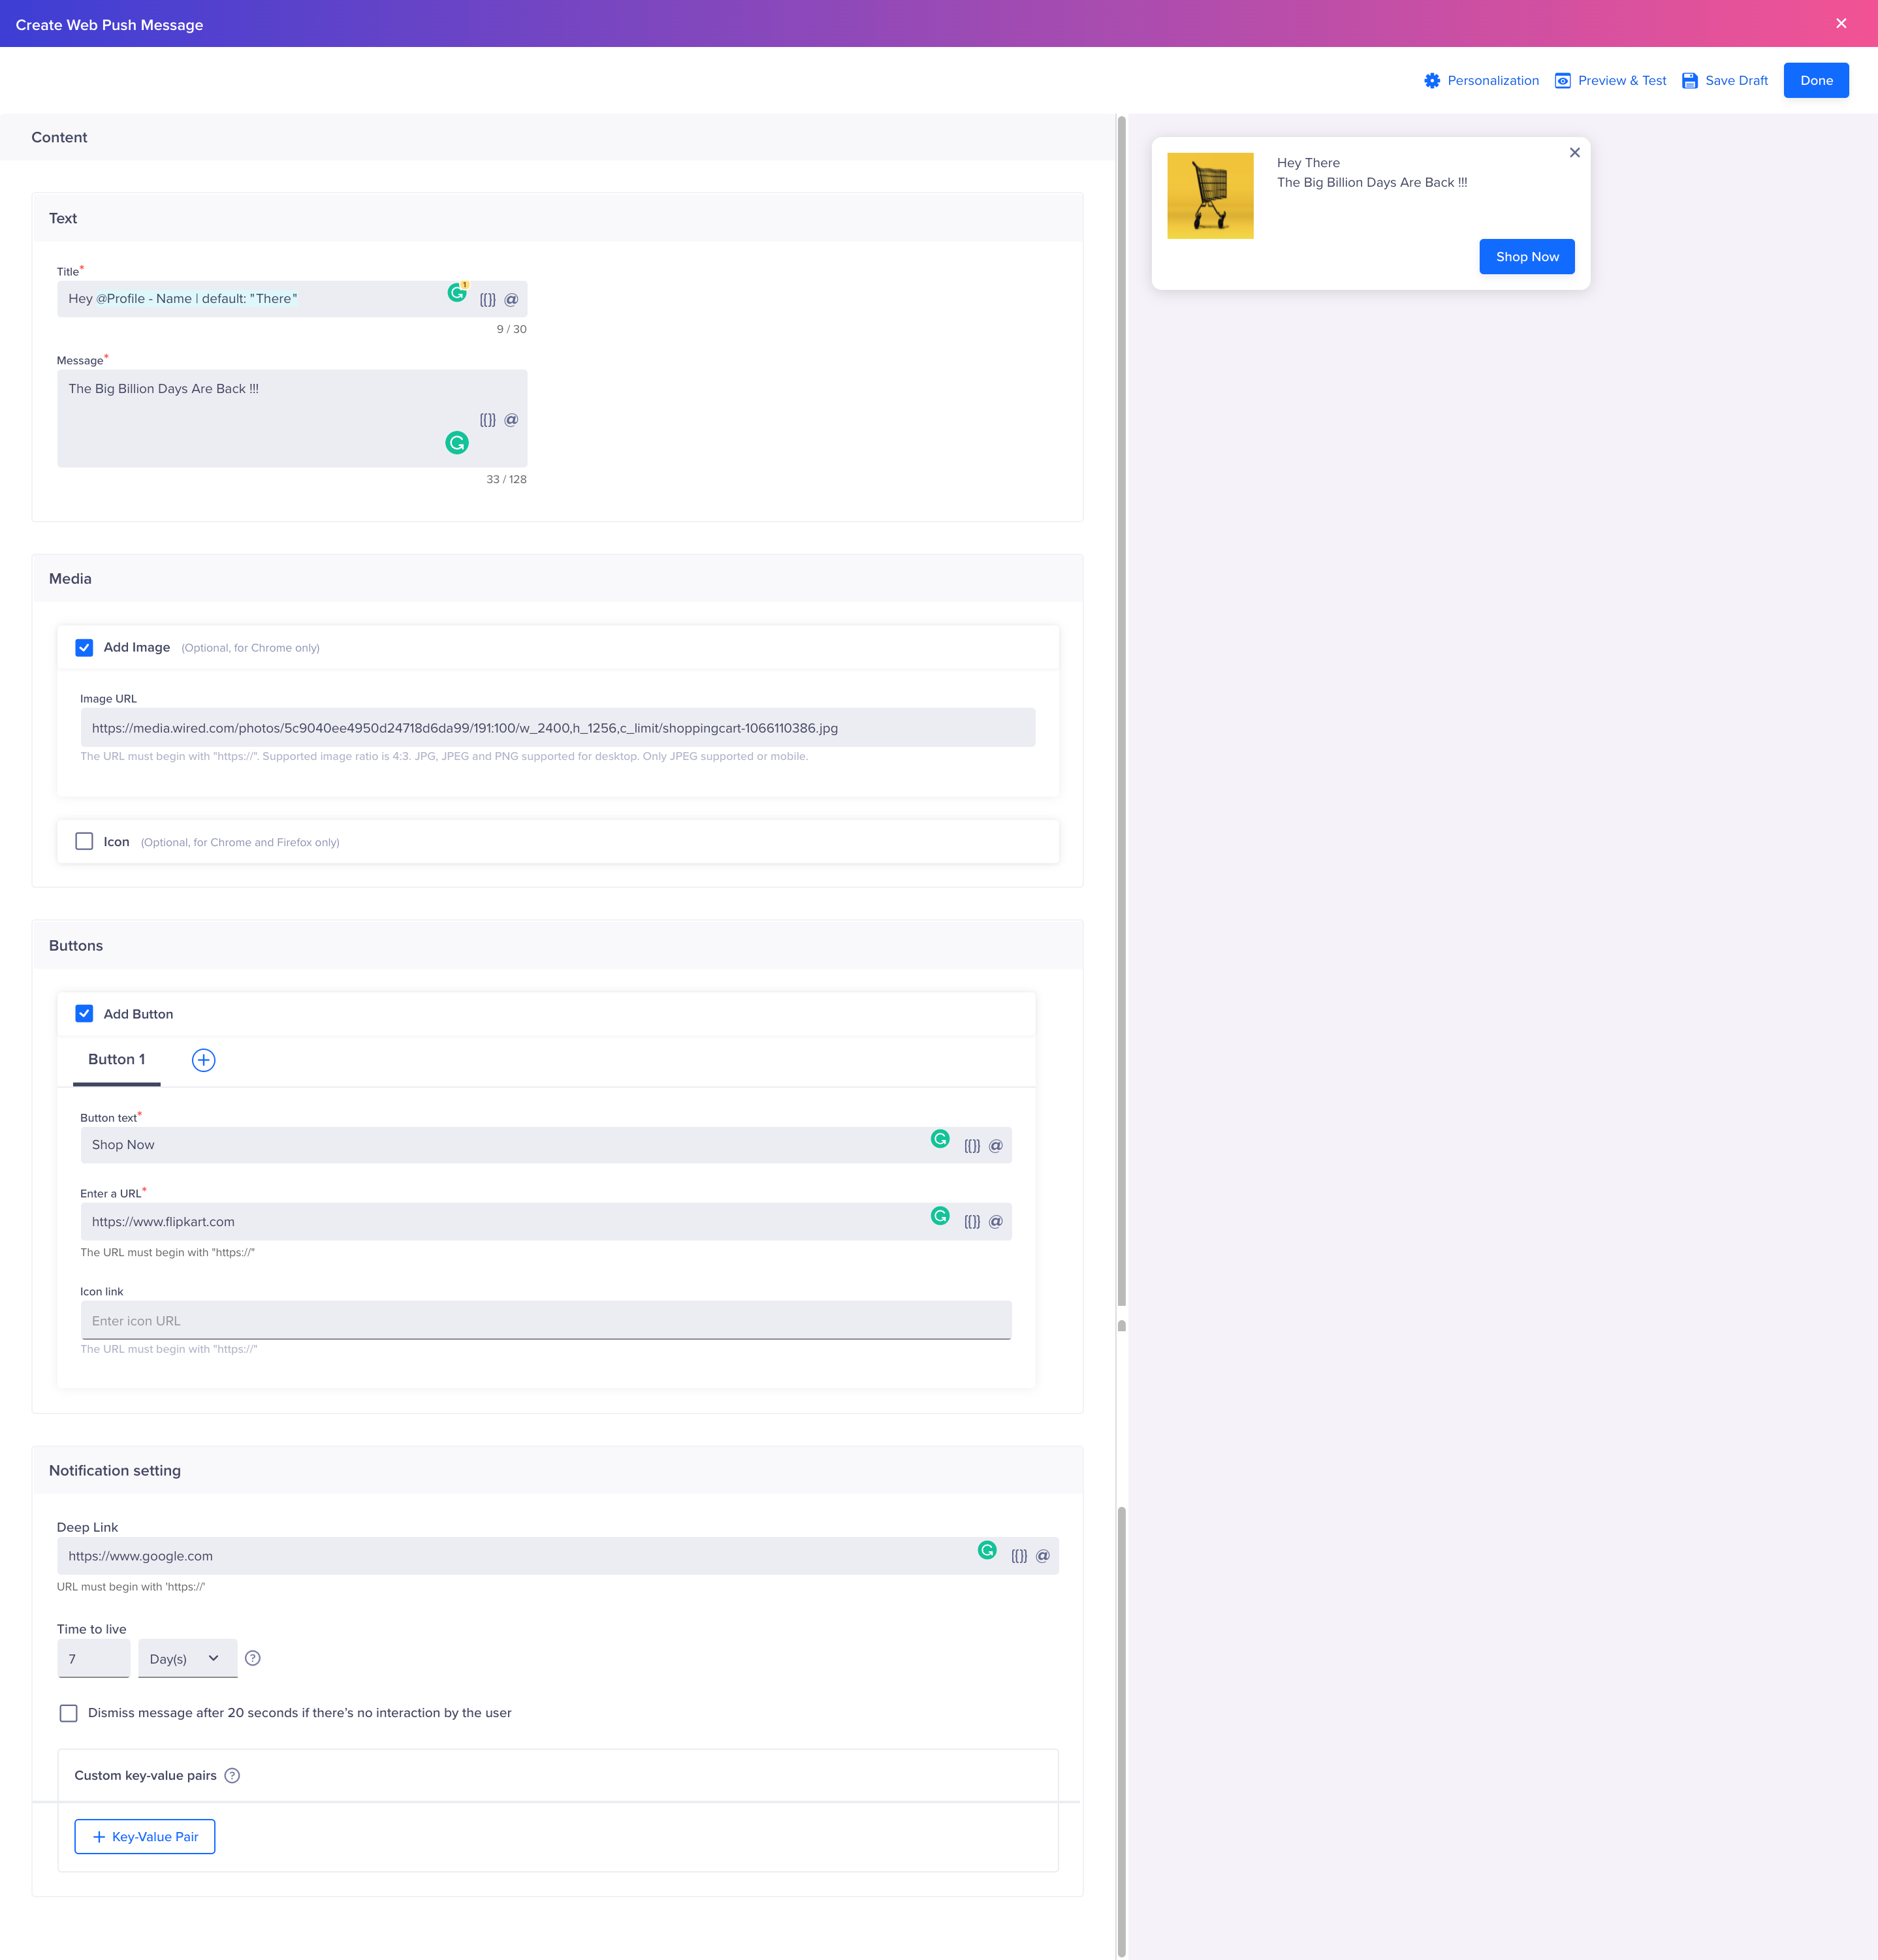Open Preview & Test eye icon
1878x1960 pixels.
1562,81
